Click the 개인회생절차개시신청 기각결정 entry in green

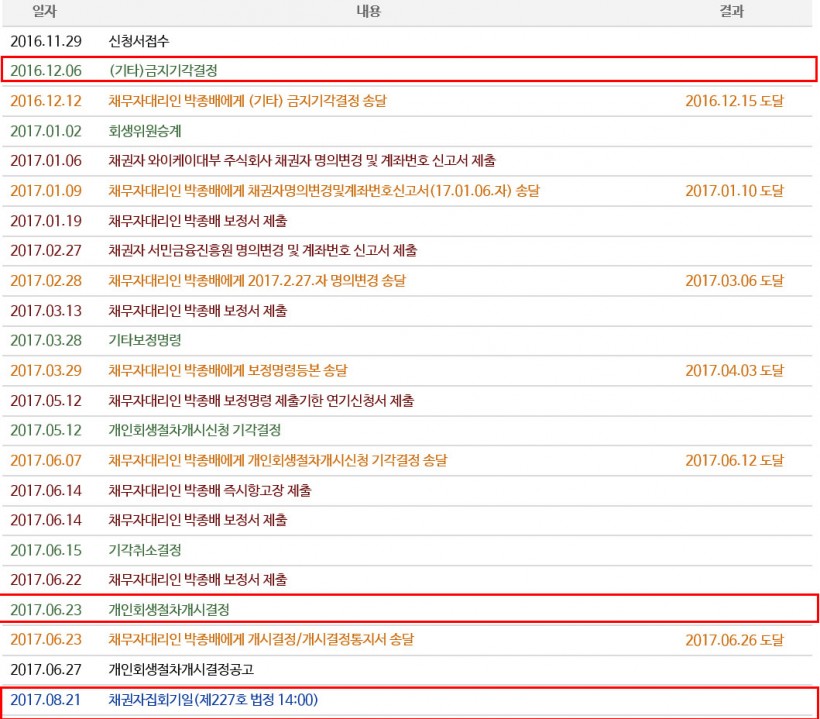[195, 430]
